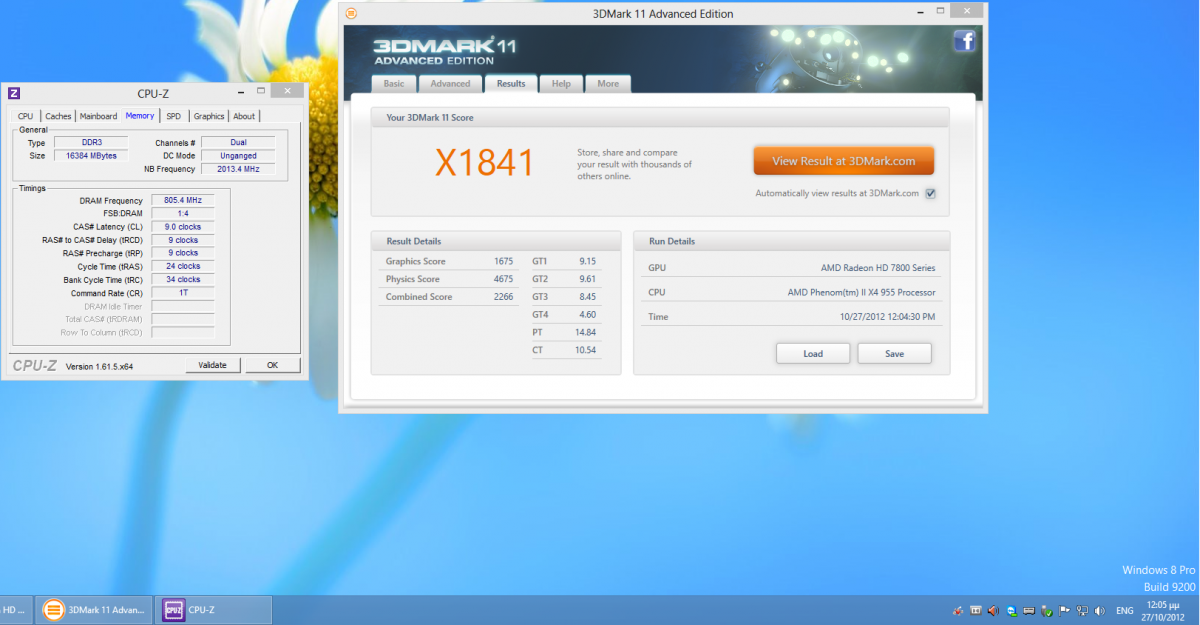Image resolution: width=1200 pixels, height=625 pixels.
Task: Click the Safely Remove Hardware tray icon
Action: pos(1047,611)
